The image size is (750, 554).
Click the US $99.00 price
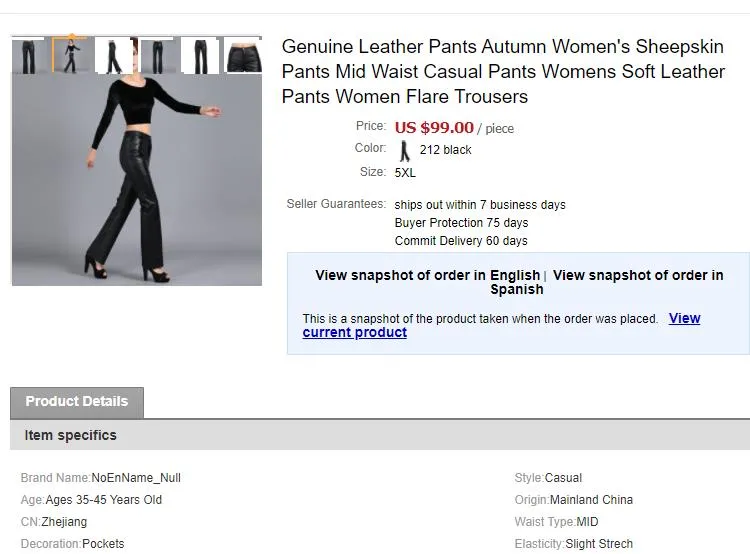[x=434, y=127]
